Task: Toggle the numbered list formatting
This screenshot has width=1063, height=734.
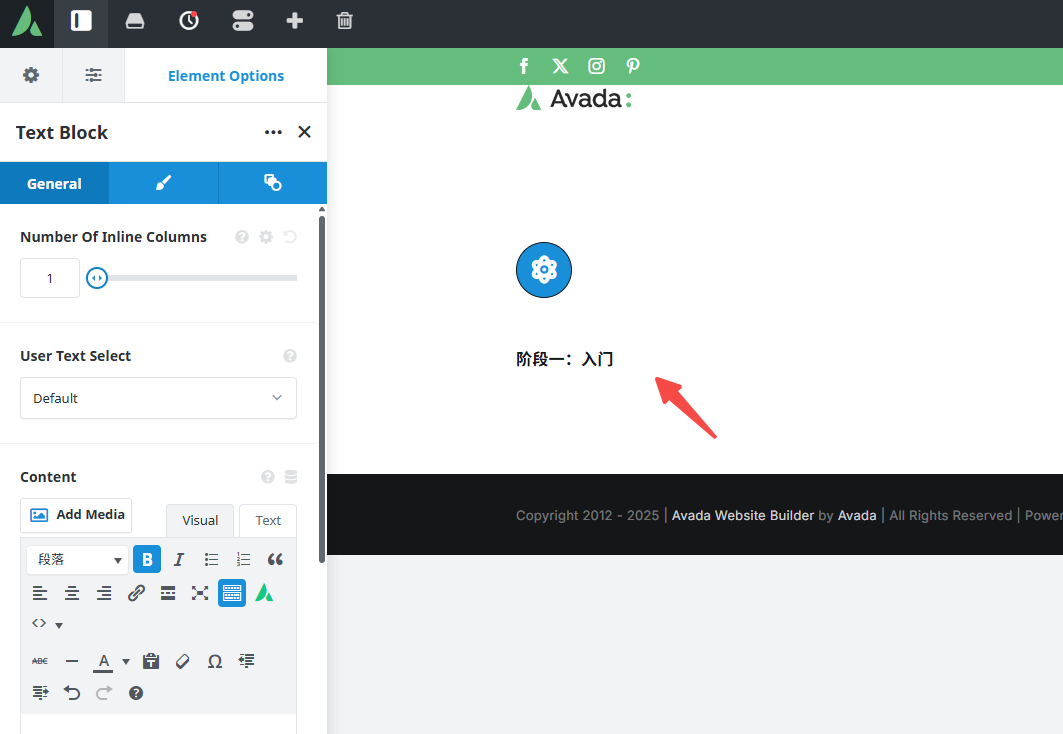Action: click(243, 559)
